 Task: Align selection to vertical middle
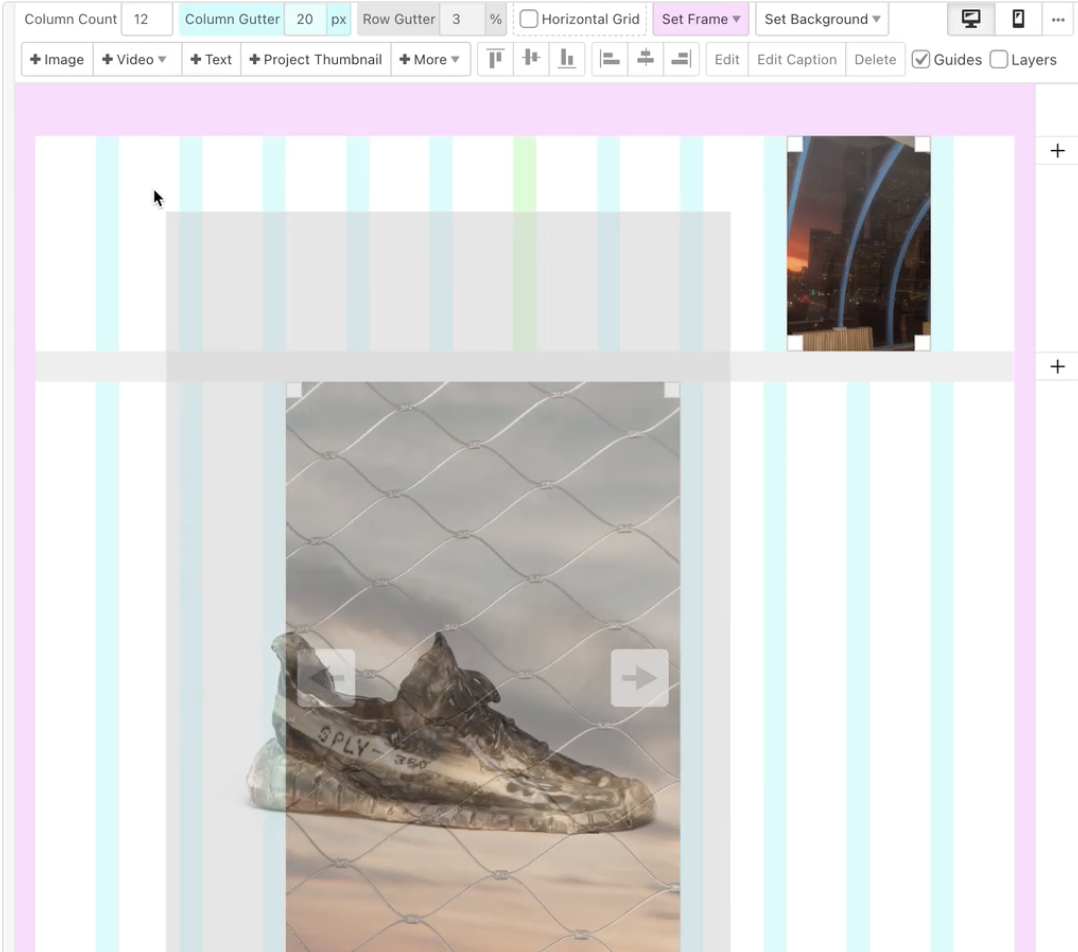[531, 59]
